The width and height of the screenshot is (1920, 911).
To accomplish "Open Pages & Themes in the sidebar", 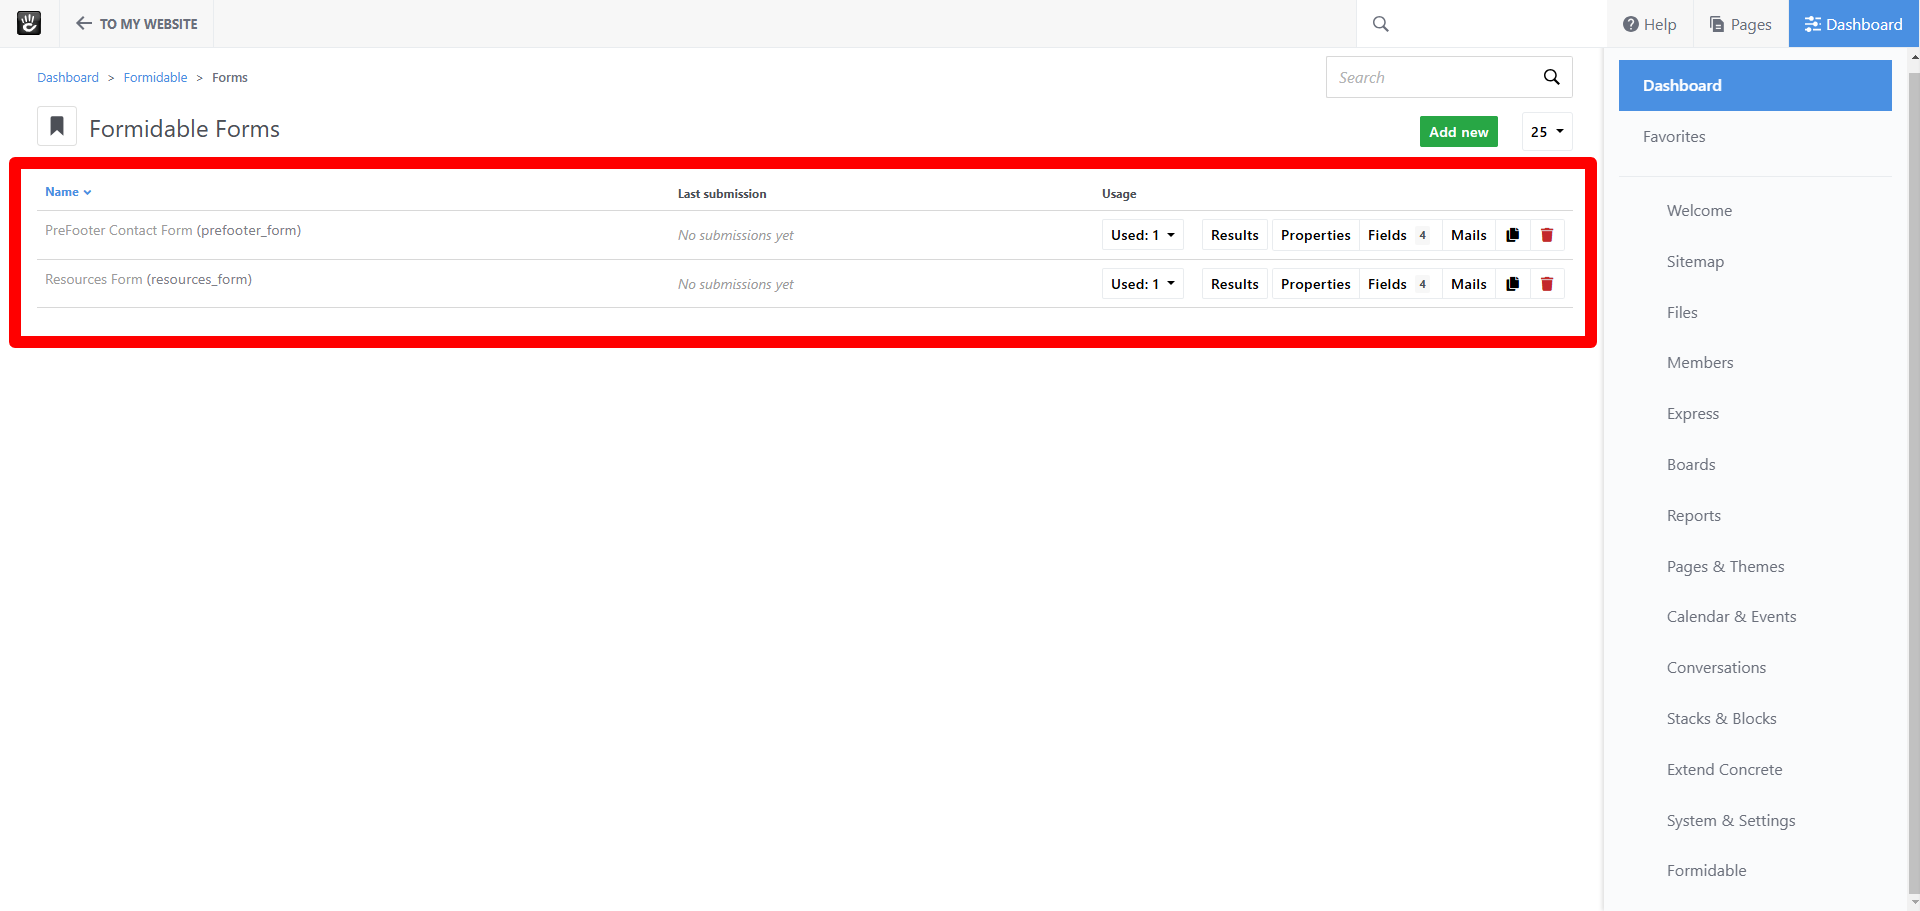I will coord(1725,566).
